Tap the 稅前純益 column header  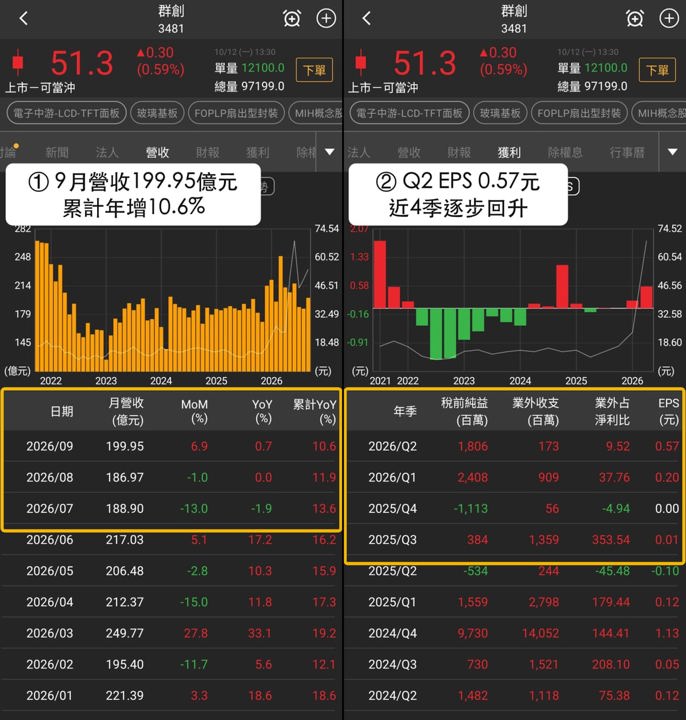(464, 411)
